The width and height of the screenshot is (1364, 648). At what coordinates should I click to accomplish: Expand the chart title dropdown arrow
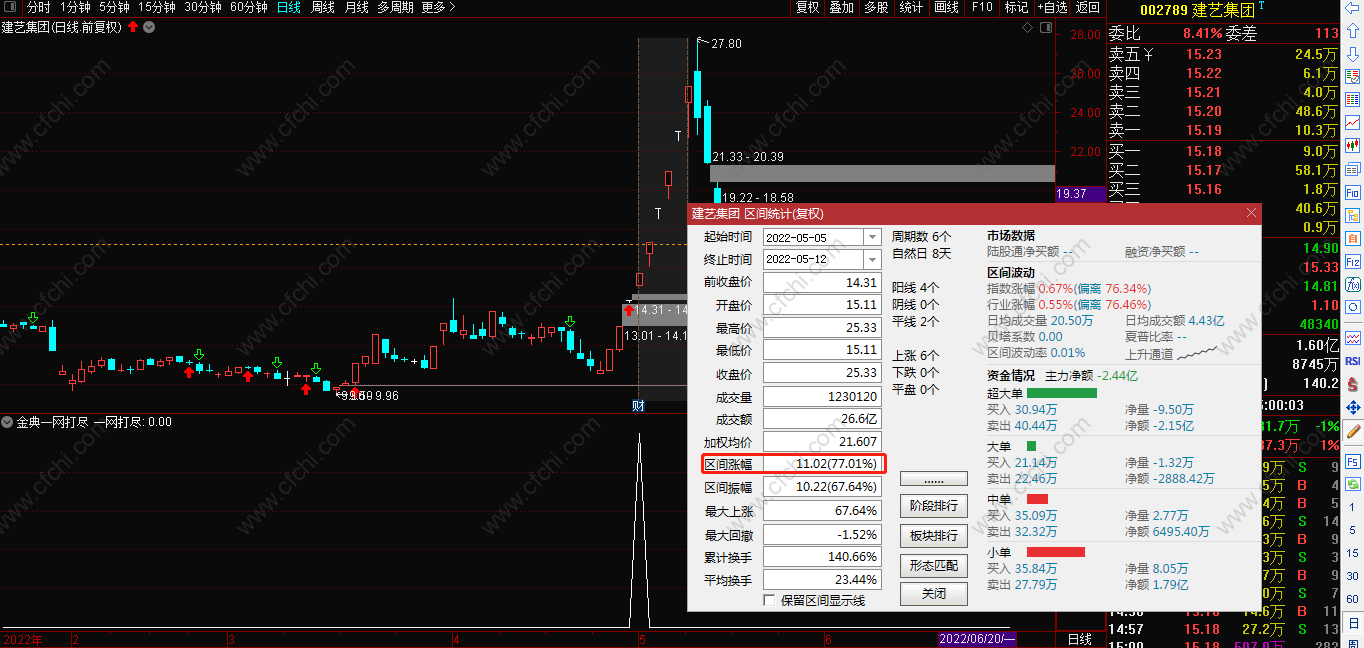coord(149,27)
